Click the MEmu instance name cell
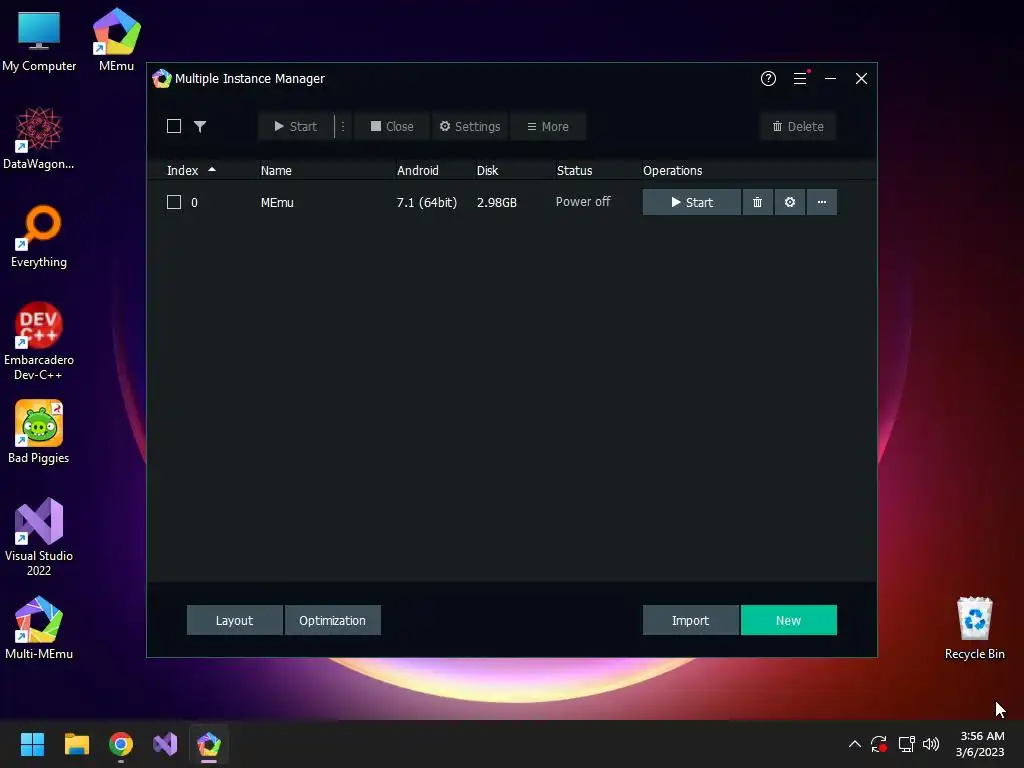 coord(277,202)
